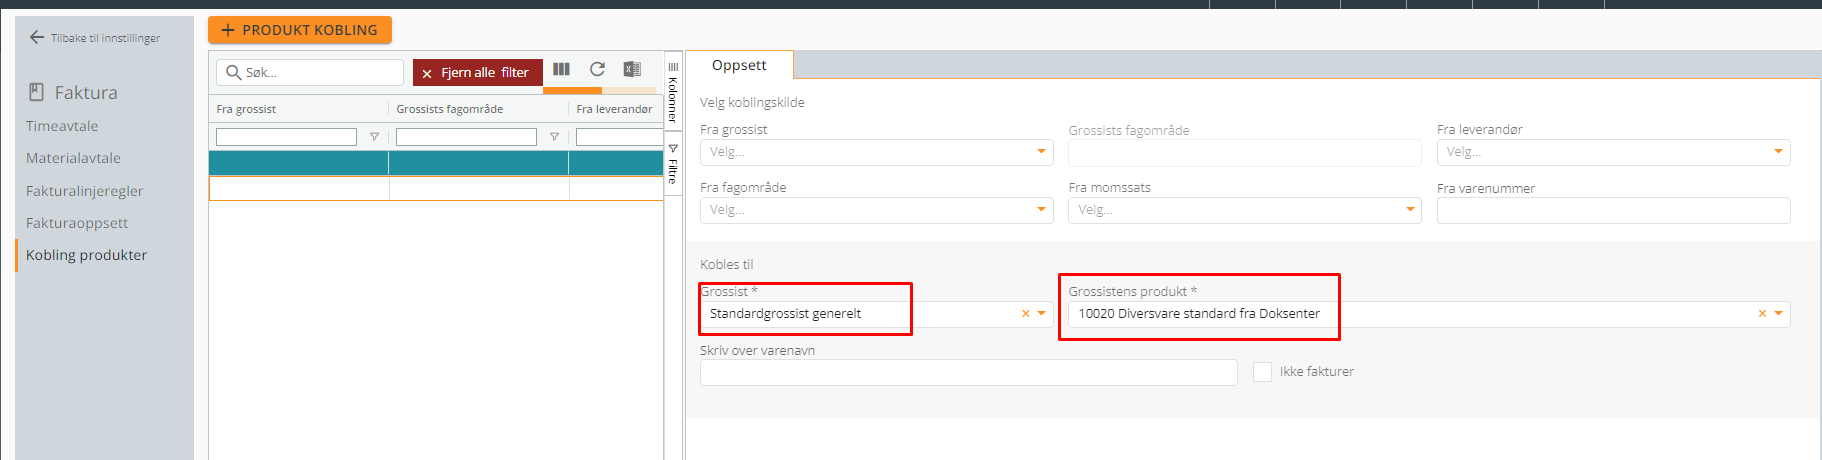The height and width of the screenshot is (460, 1822).
Task: Click the Skriv over varenavn input field
Action: click(x=969, y=372)
